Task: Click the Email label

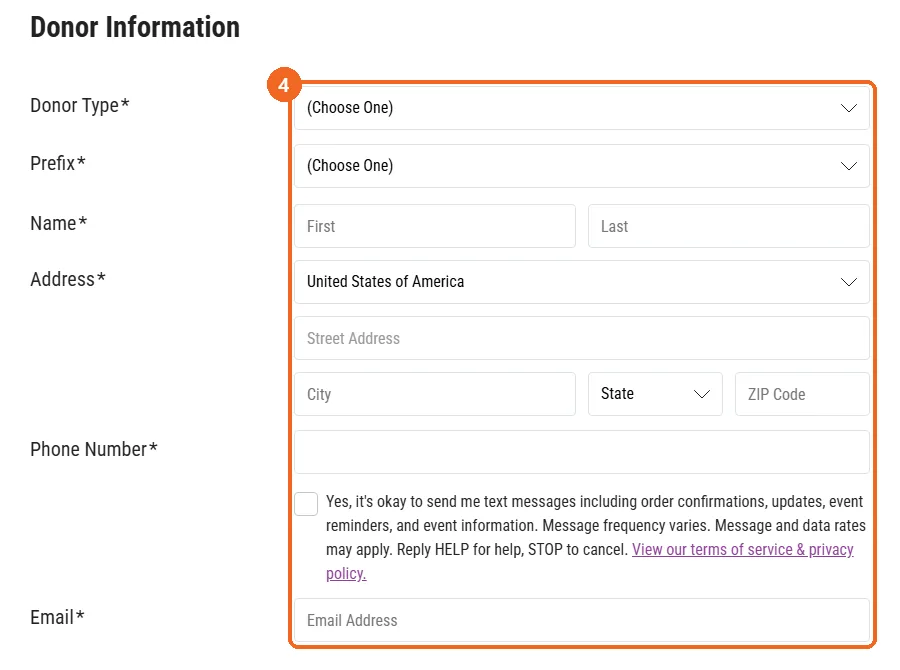Action: 57,617
